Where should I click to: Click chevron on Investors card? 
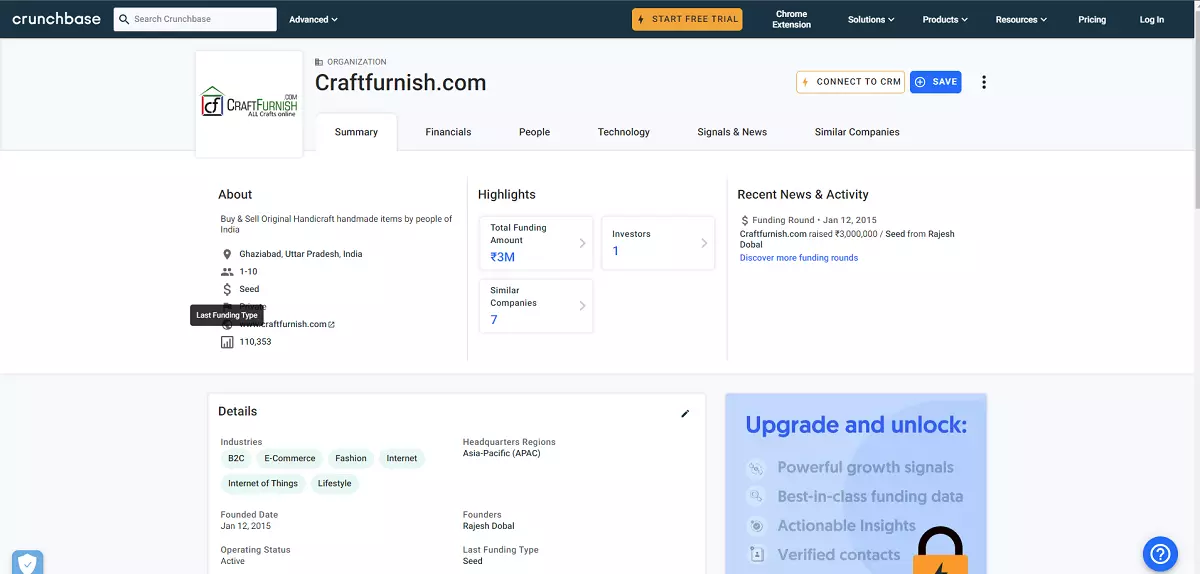[x=704, y=243]
